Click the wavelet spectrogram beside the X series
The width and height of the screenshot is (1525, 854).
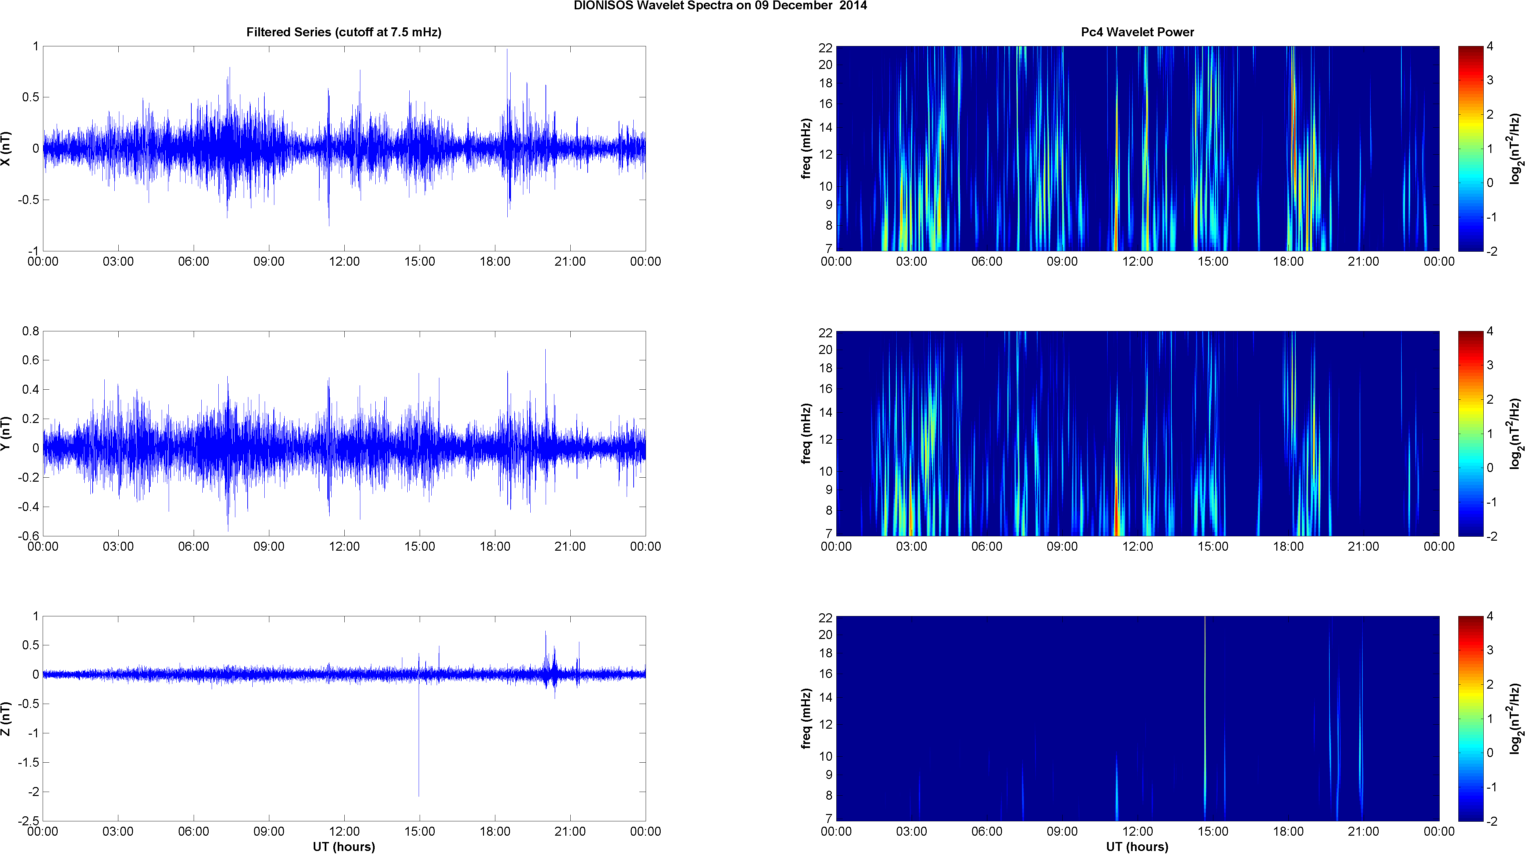(1137, 148)
